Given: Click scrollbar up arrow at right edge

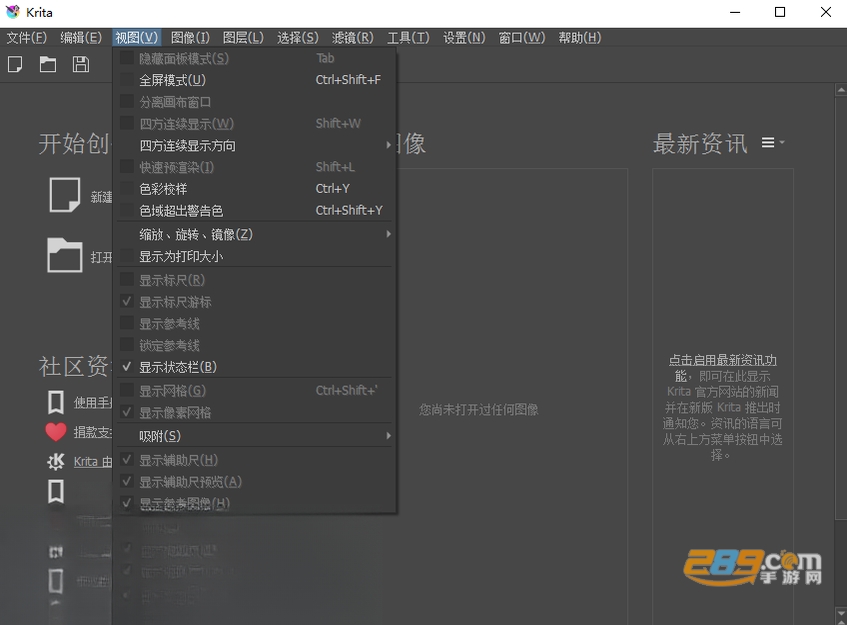Looking at the screenshot, I should click(x=841, y=90).
